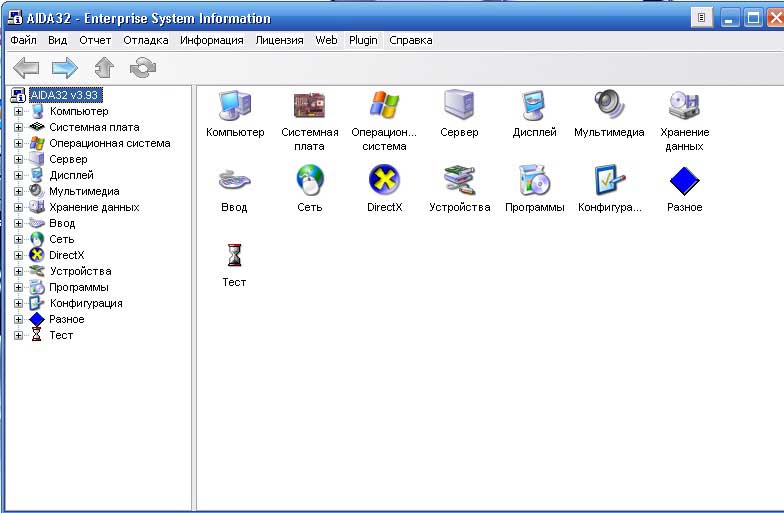
Task: Select the AIDA32 v3.93 root tree item
Action: point(65,95)
